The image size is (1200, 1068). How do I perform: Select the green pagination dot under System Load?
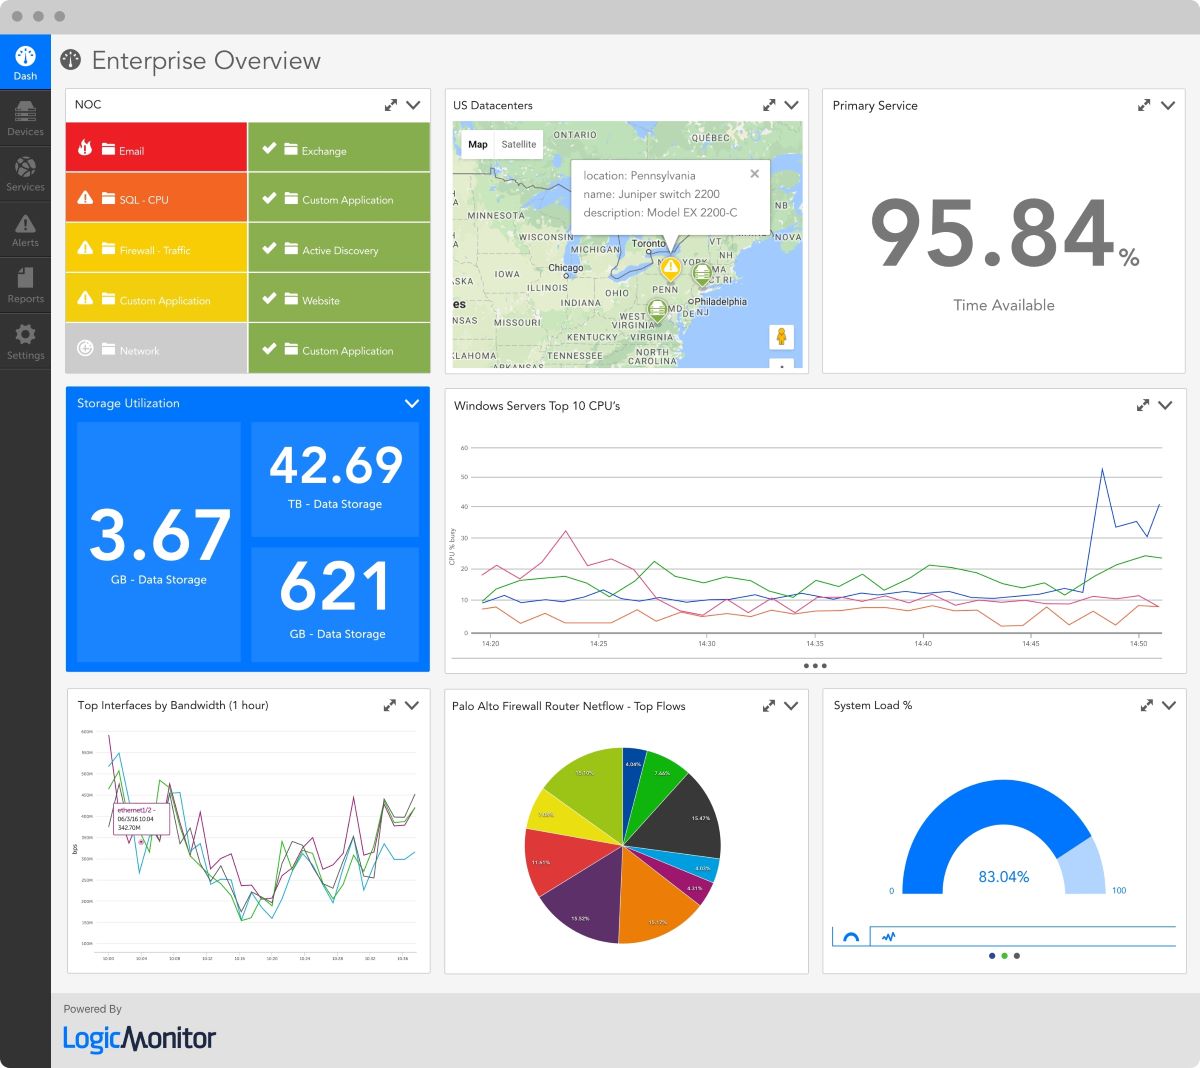tap(1004, 955)
